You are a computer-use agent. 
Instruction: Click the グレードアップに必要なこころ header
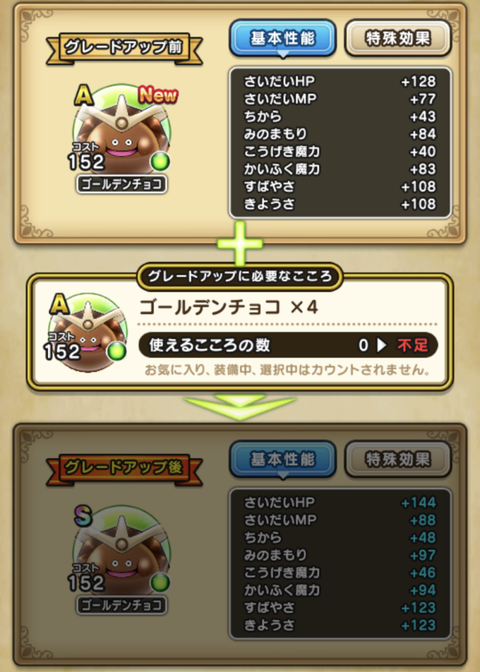click(240, 276)
